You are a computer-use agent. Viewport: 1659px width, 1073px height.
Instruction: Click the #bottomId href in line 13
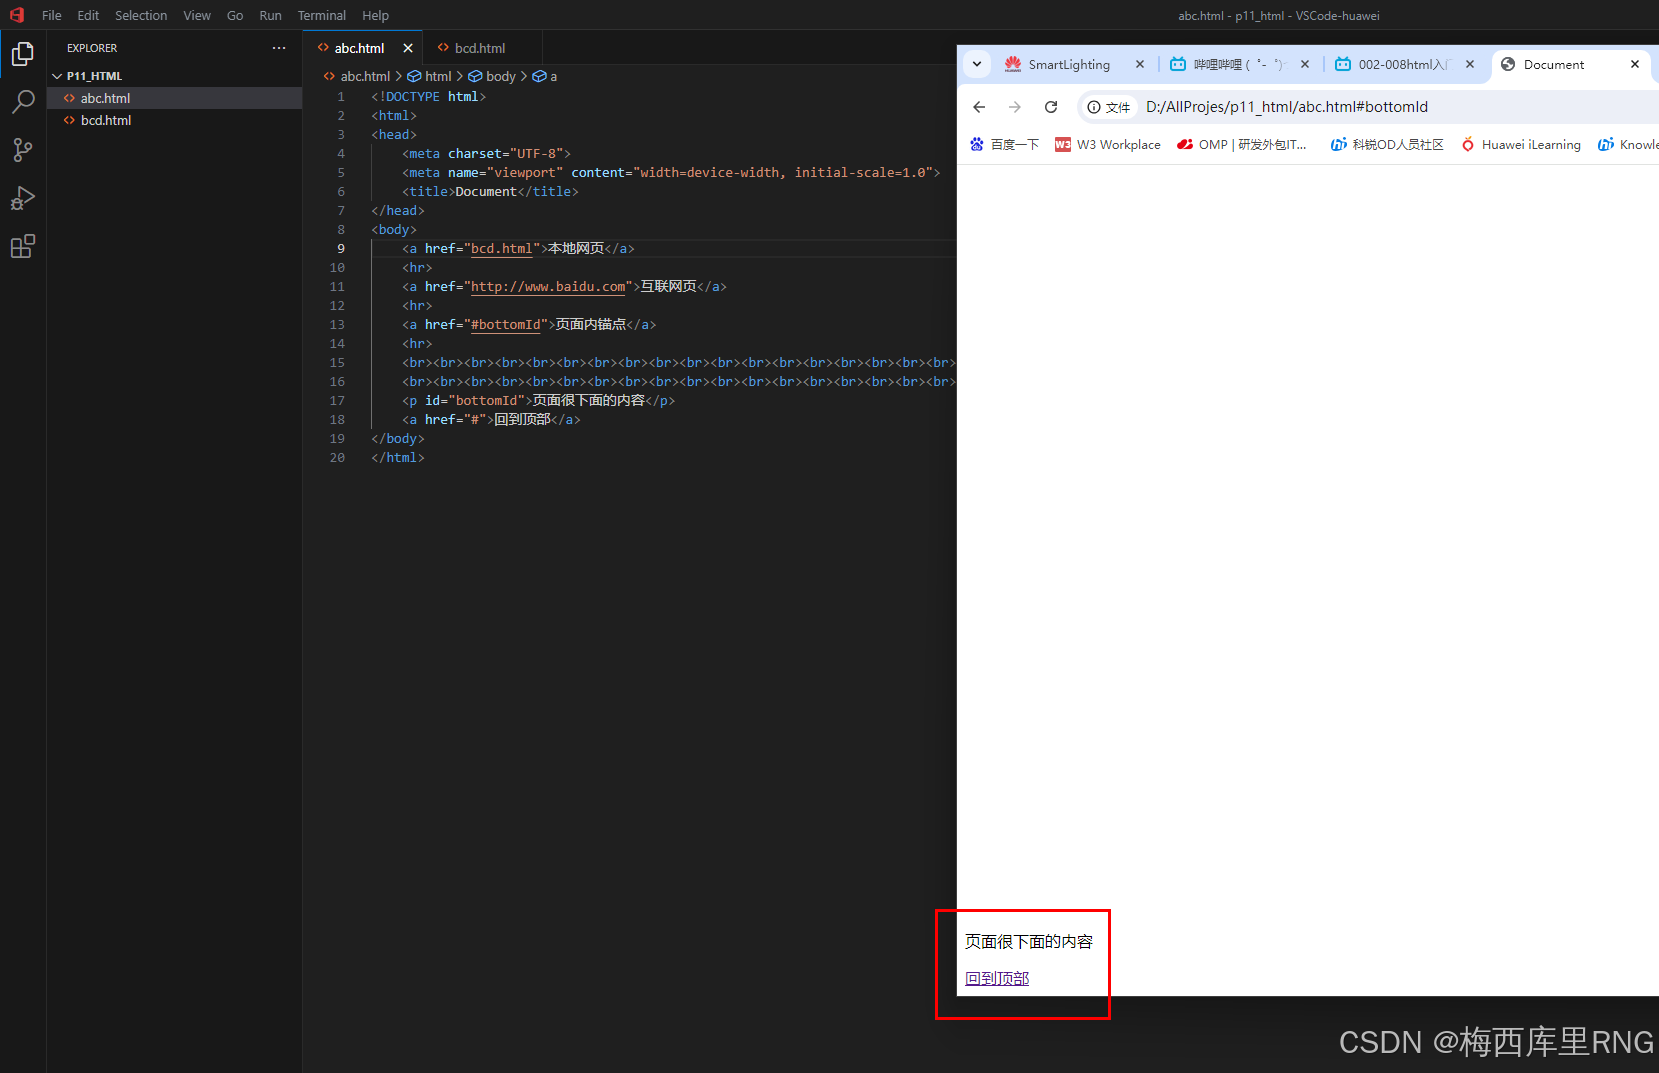pyautogui.click(x=506, y=325)
